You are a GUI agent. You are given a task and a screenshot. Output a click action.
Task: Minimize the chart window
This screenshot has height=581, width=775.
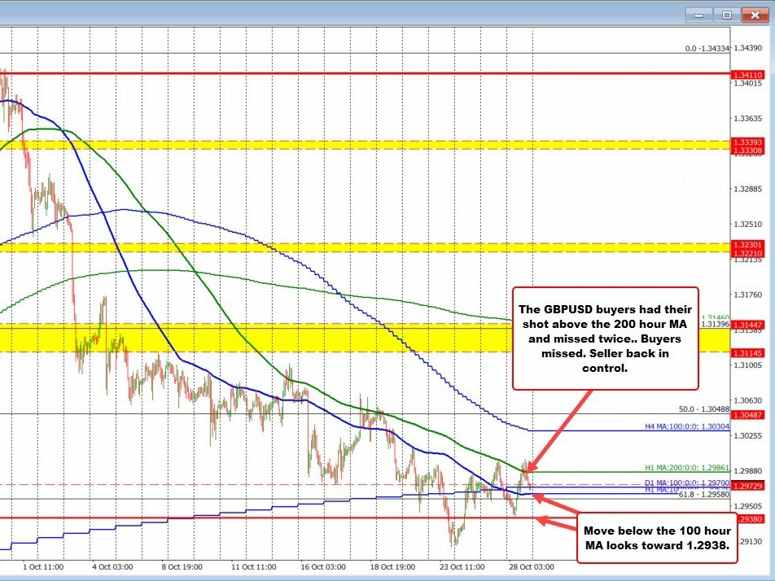click(699, 15)
